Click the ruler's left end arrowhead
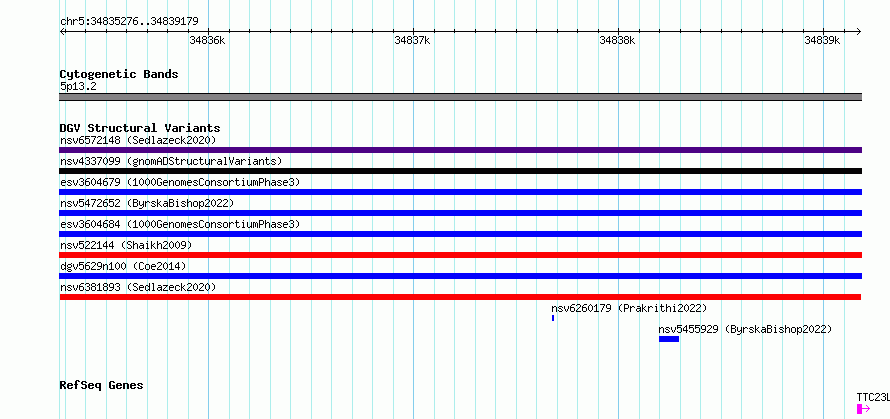 coord(62,31)
